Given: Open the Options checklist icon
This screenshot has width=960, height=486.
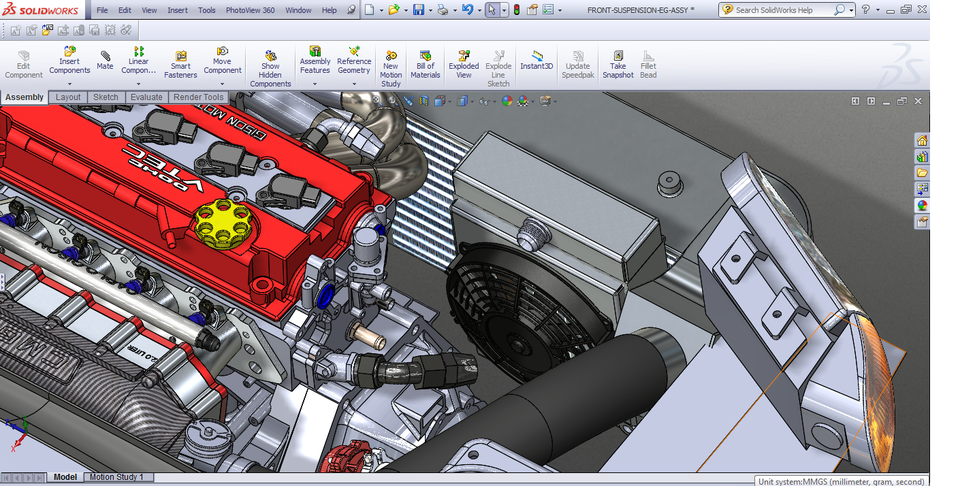Looking at the screenshot, I should point(548,10).
